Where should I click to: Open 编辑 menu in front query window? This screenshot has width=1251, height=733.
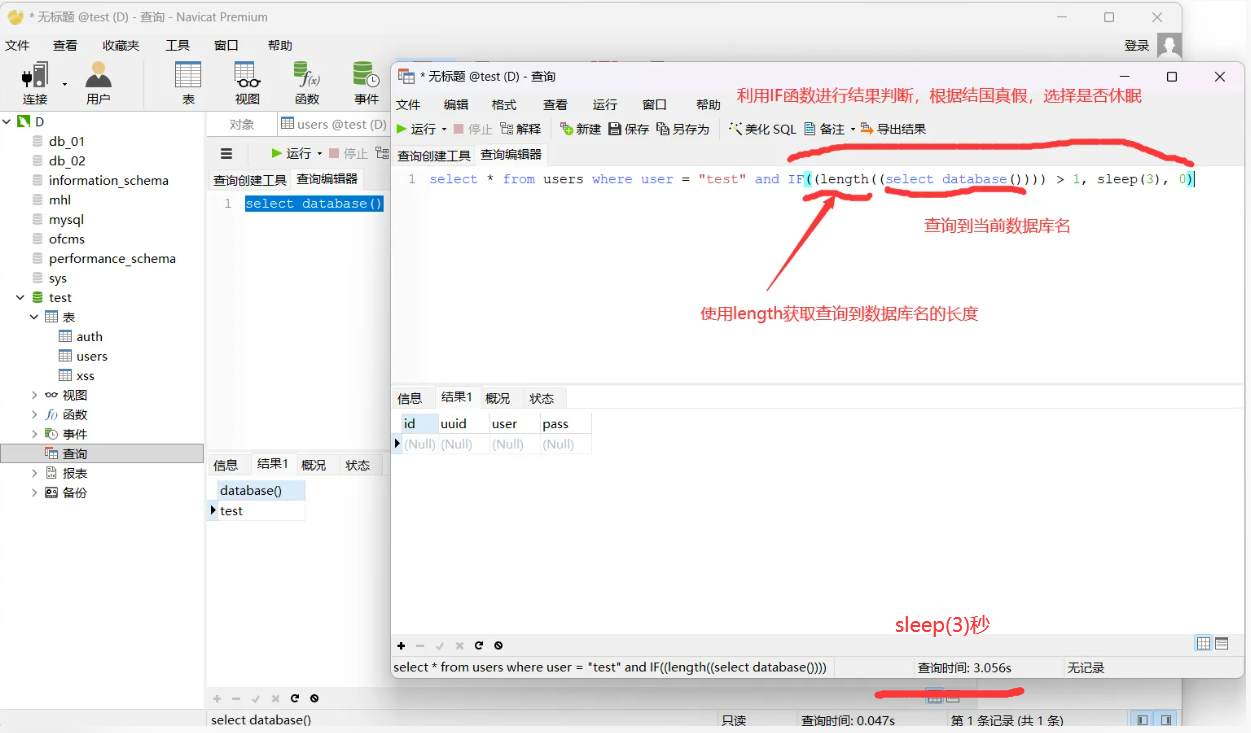point(456,104)
